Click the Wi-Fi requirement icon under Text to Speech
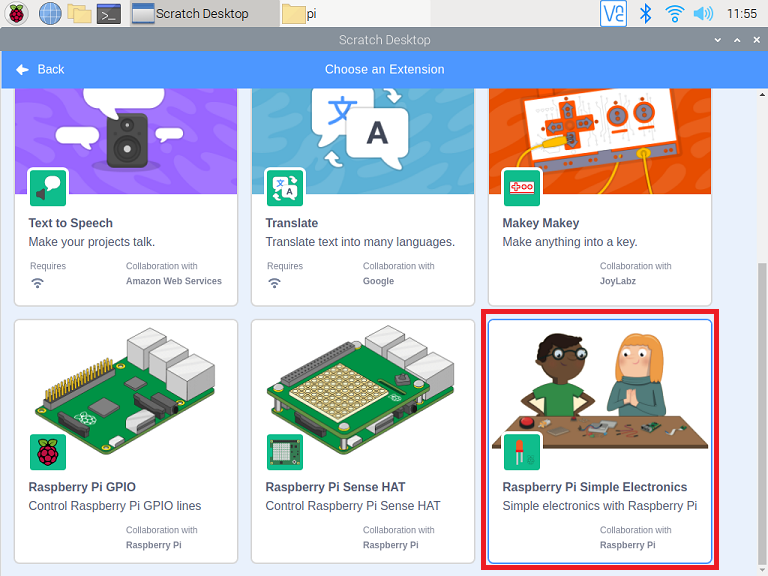Viewport: 768px width, 576px height. [x=38, y=283]
